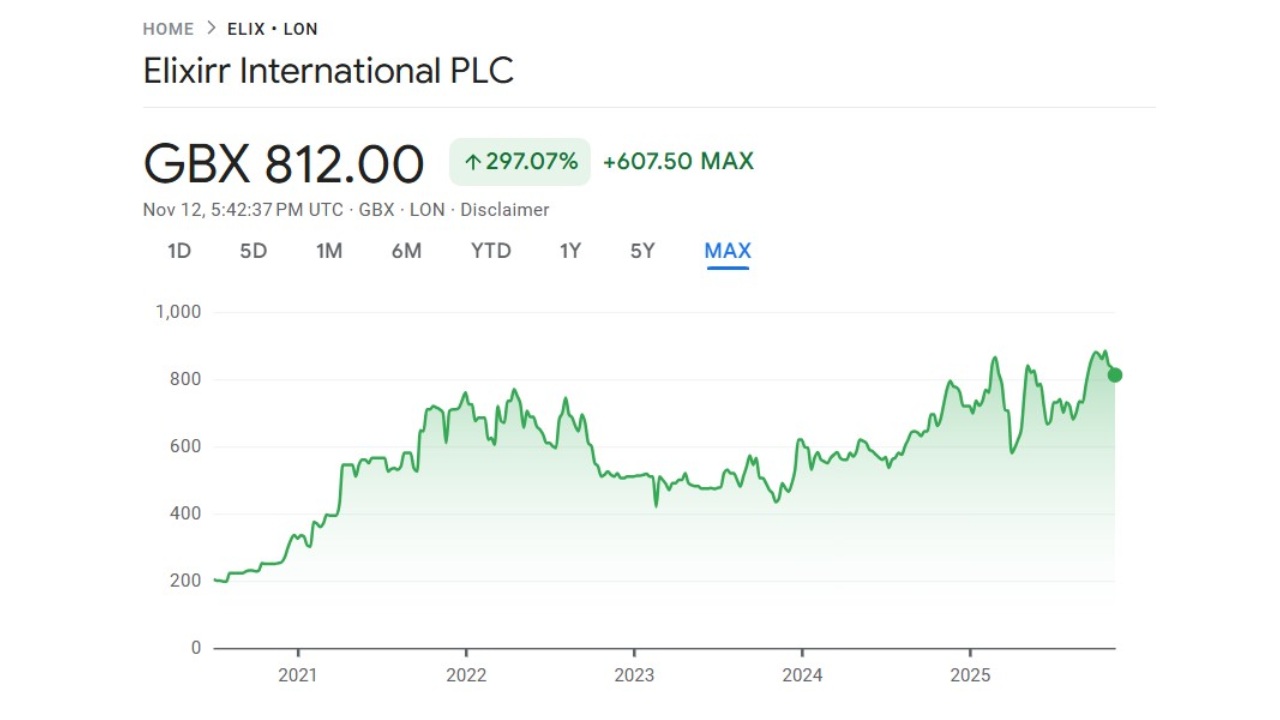Image resolution: width=1280 pixels, height=720 pixels.
Task: Click the 2023 axis label on chart
Action: pyautogui.click(x=637, y=676)
